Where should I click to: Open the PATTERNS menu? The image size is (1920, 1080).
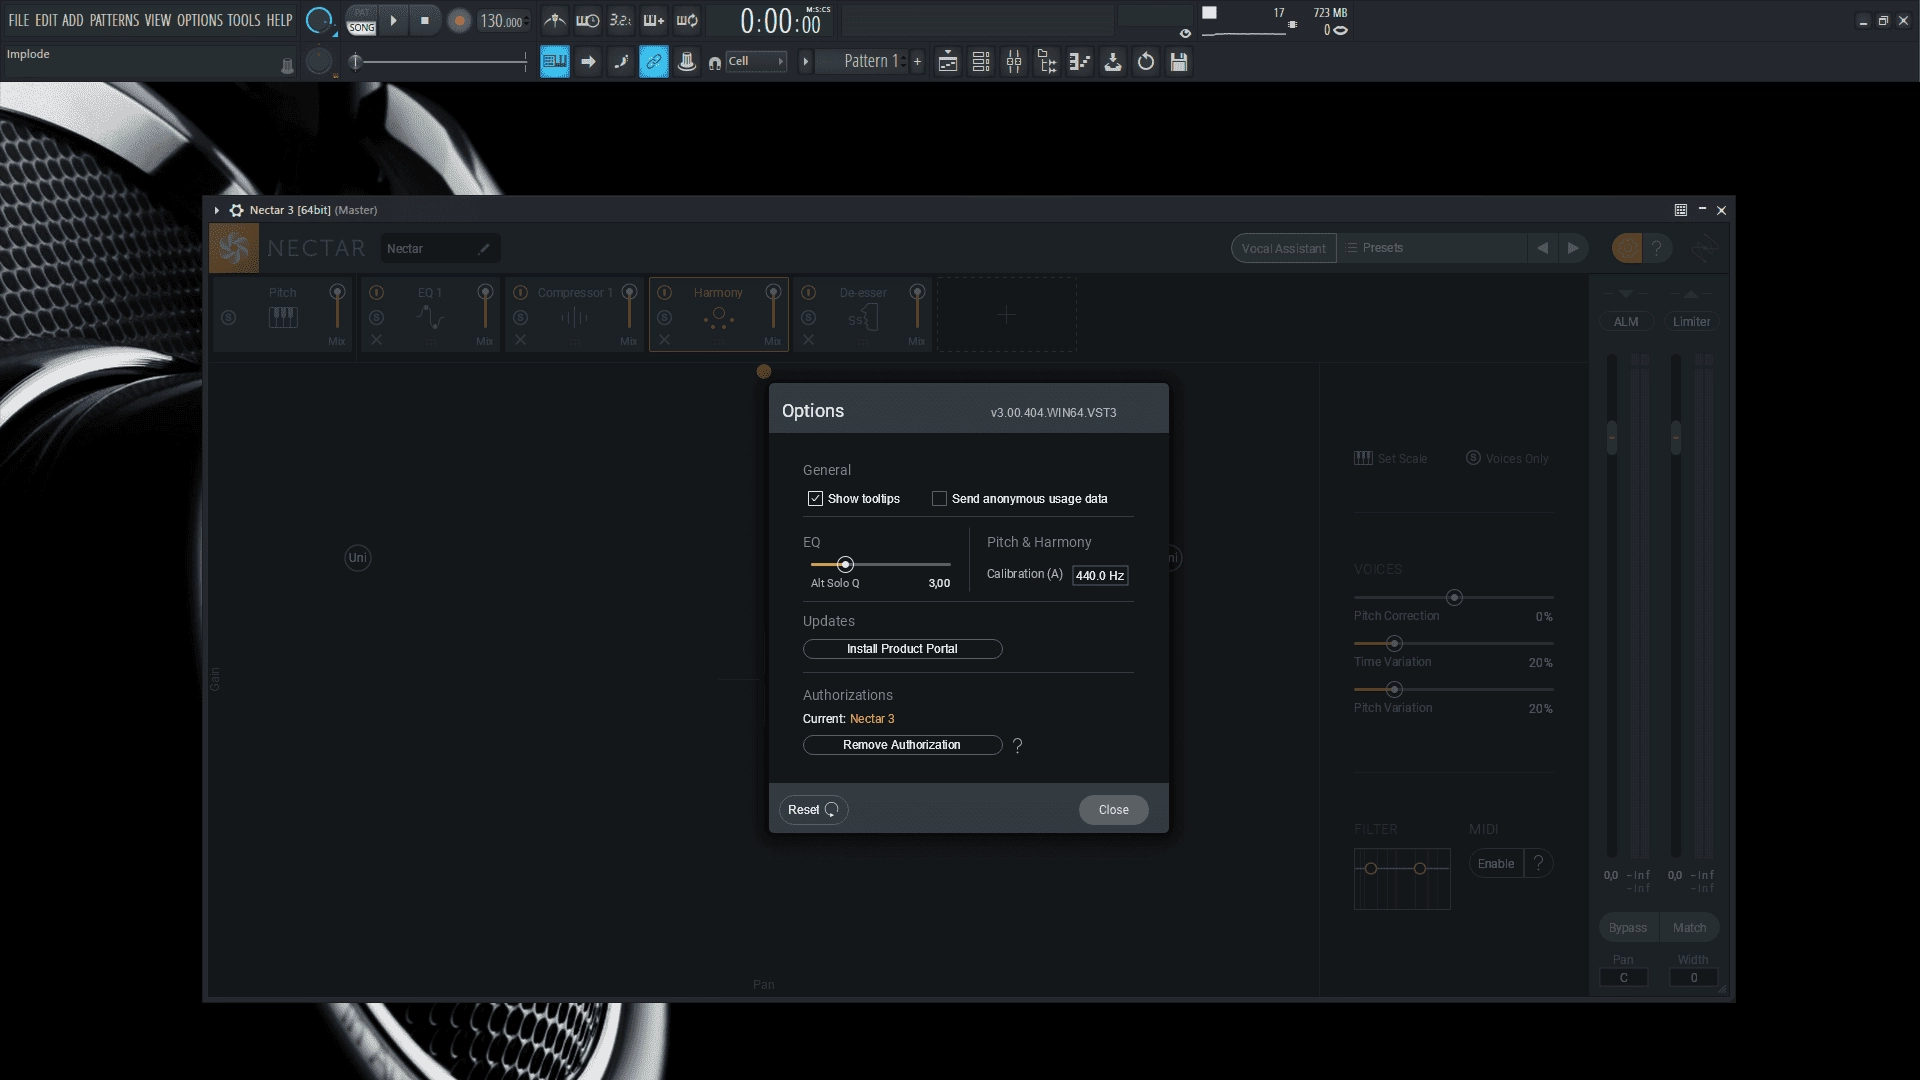tap(114, 20)
